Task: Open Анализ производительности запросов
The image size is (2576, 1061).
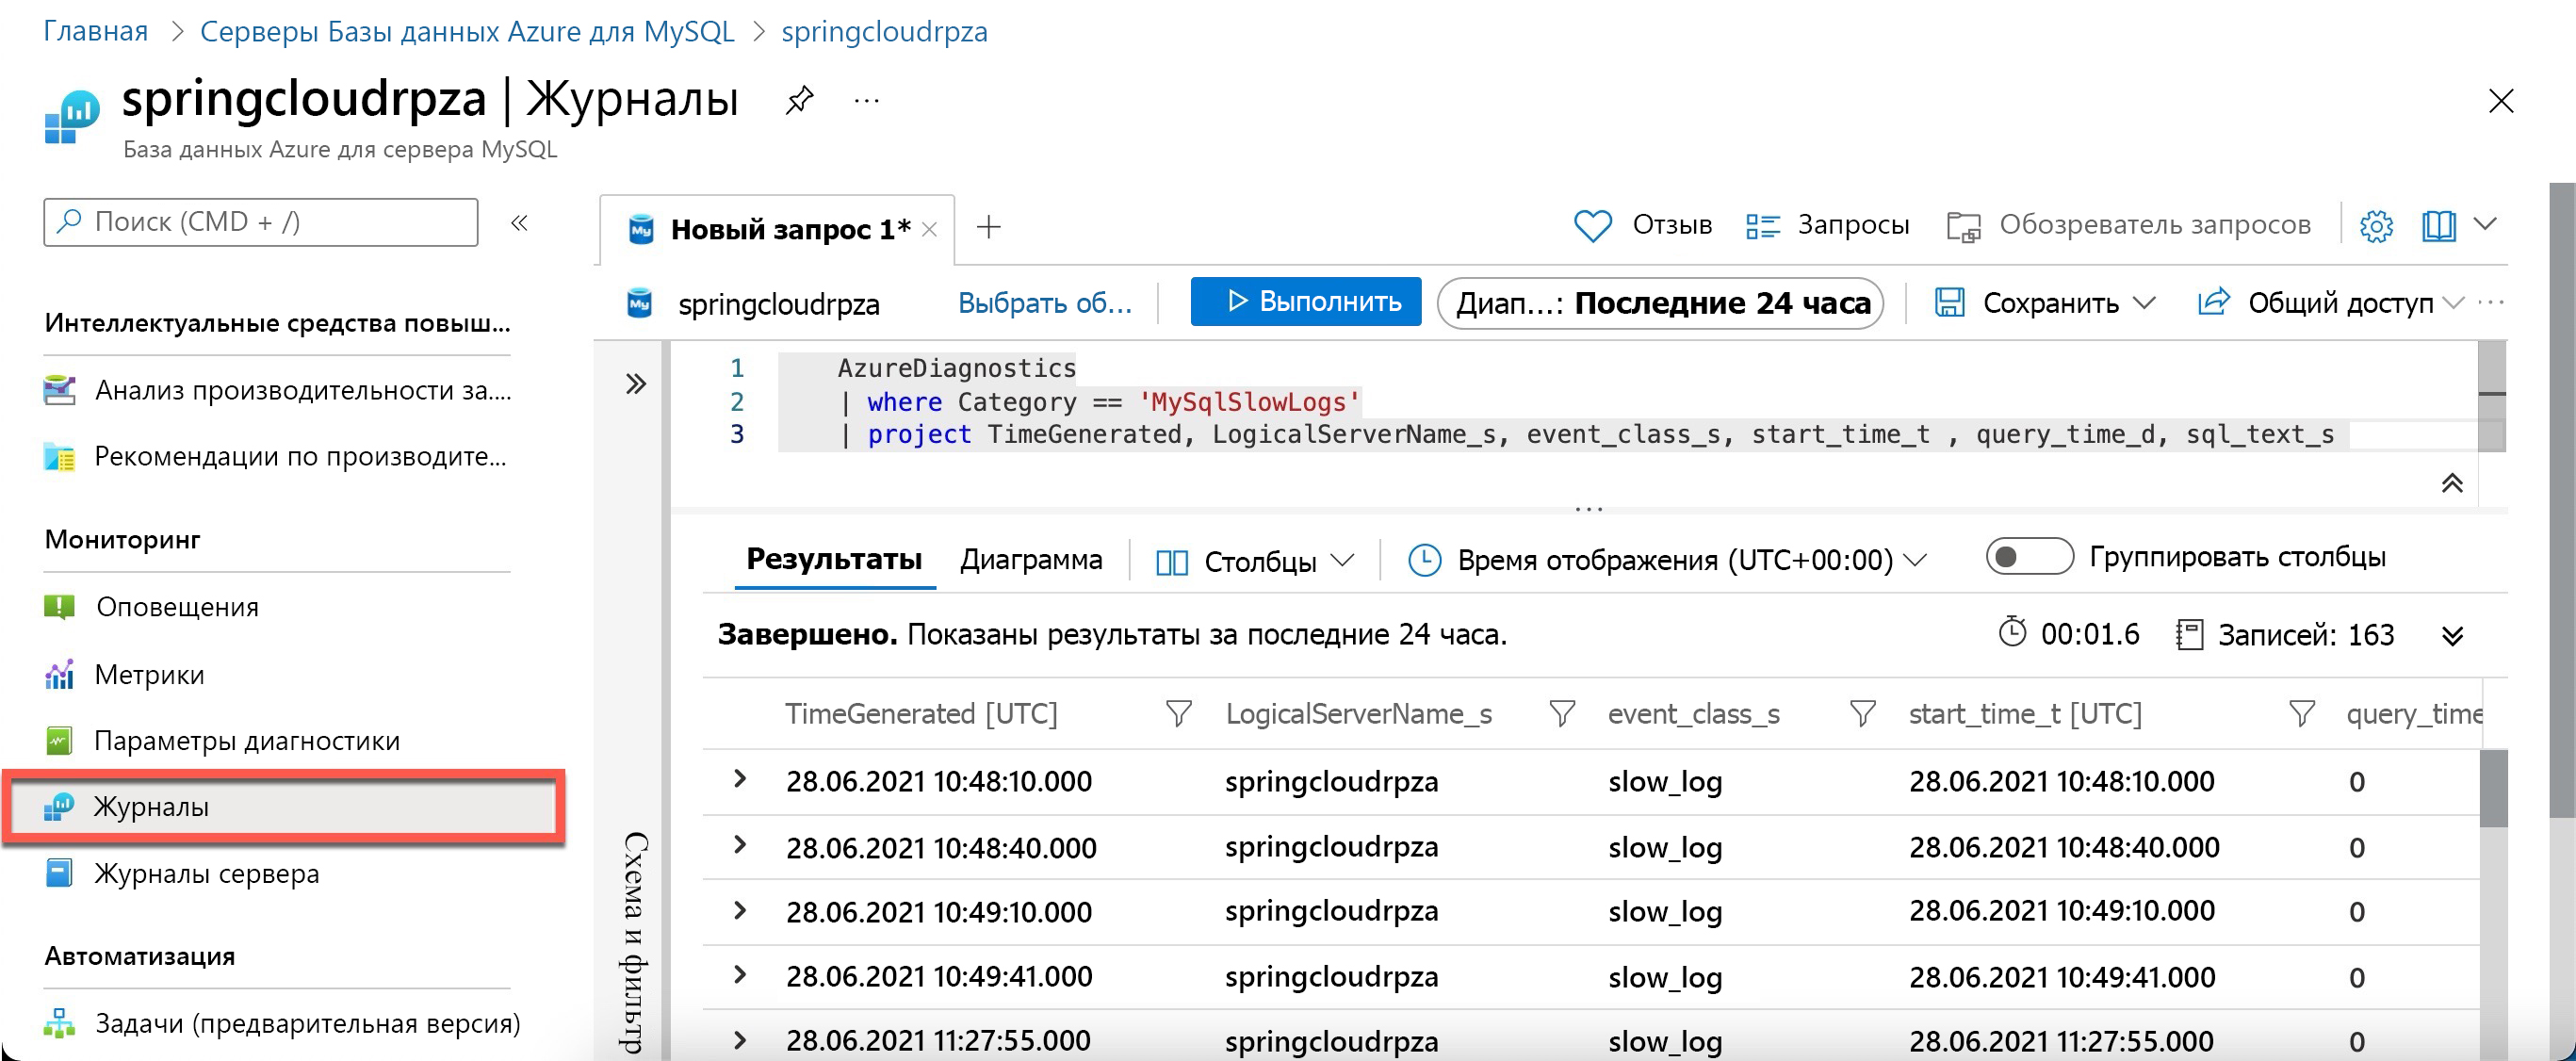Action: tap(277, 390)
